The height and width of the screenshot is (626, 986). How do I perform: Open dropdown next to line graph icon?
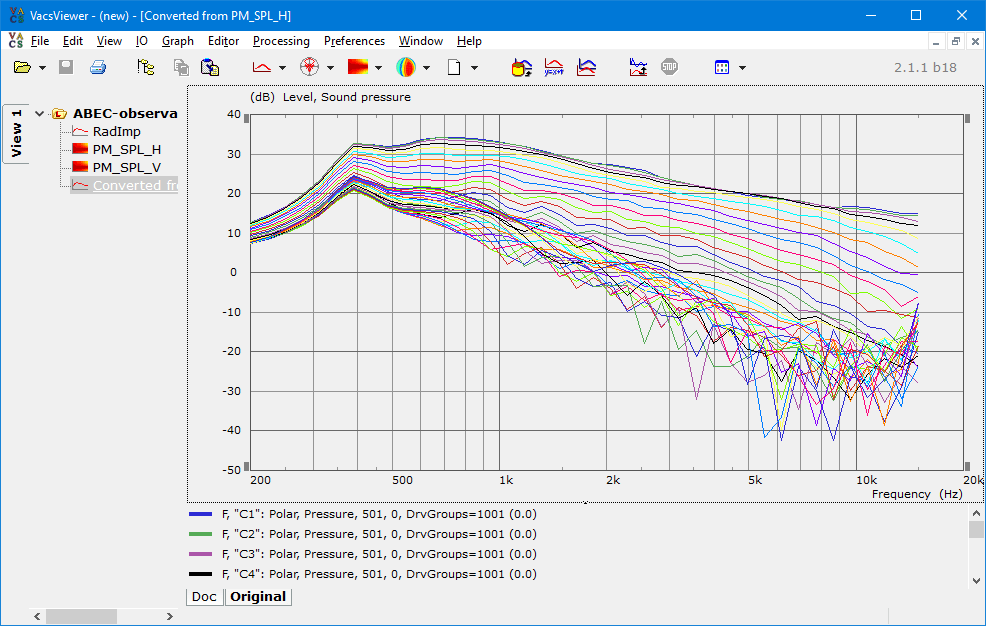282,68
